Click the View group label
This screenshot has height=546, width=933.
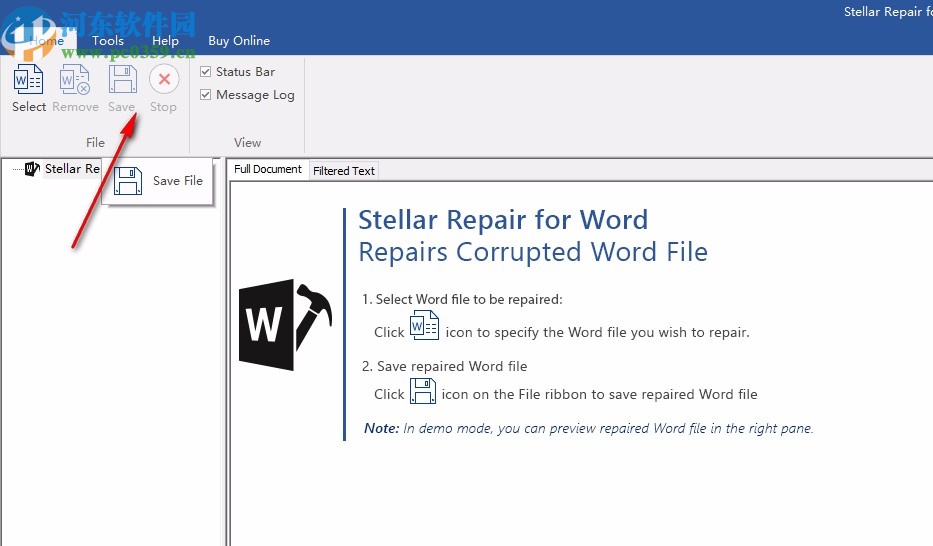click(247, 143)
